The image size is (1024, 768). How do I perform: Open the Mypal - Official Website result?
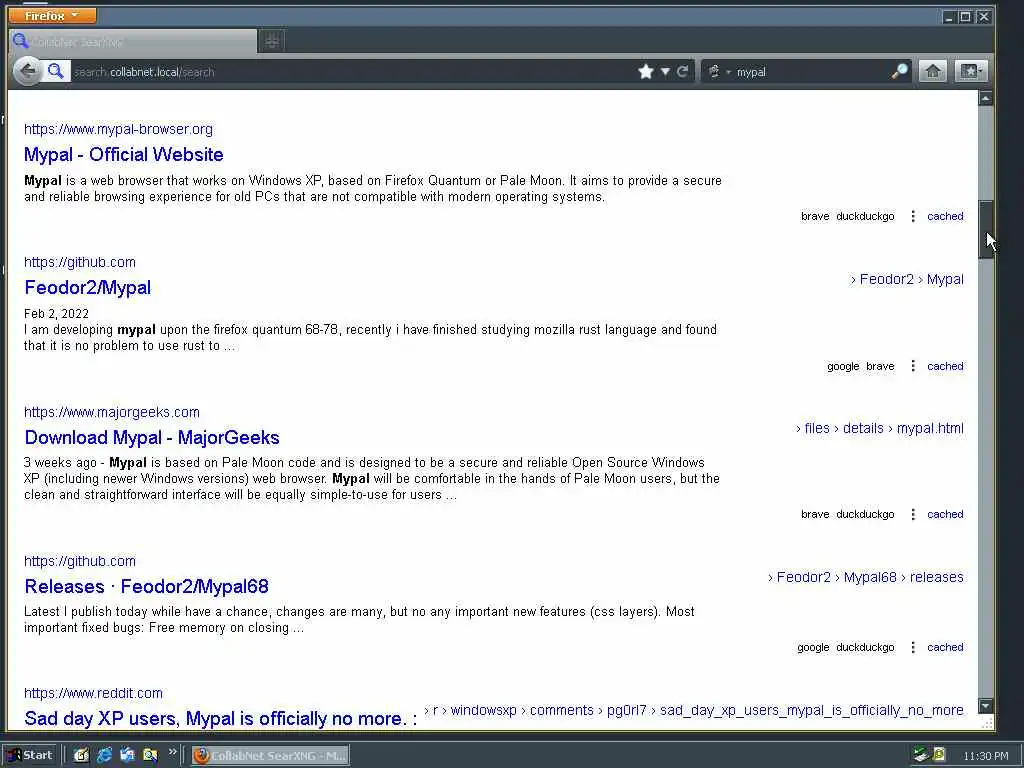click(123, 155)
